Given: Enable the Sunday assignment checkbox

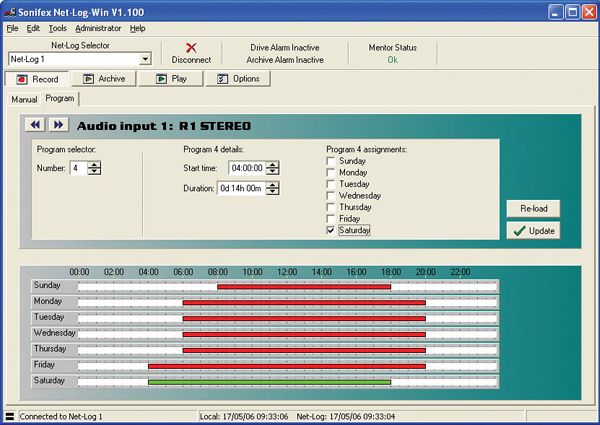Looking at the screenshot, I should [332, 161].
